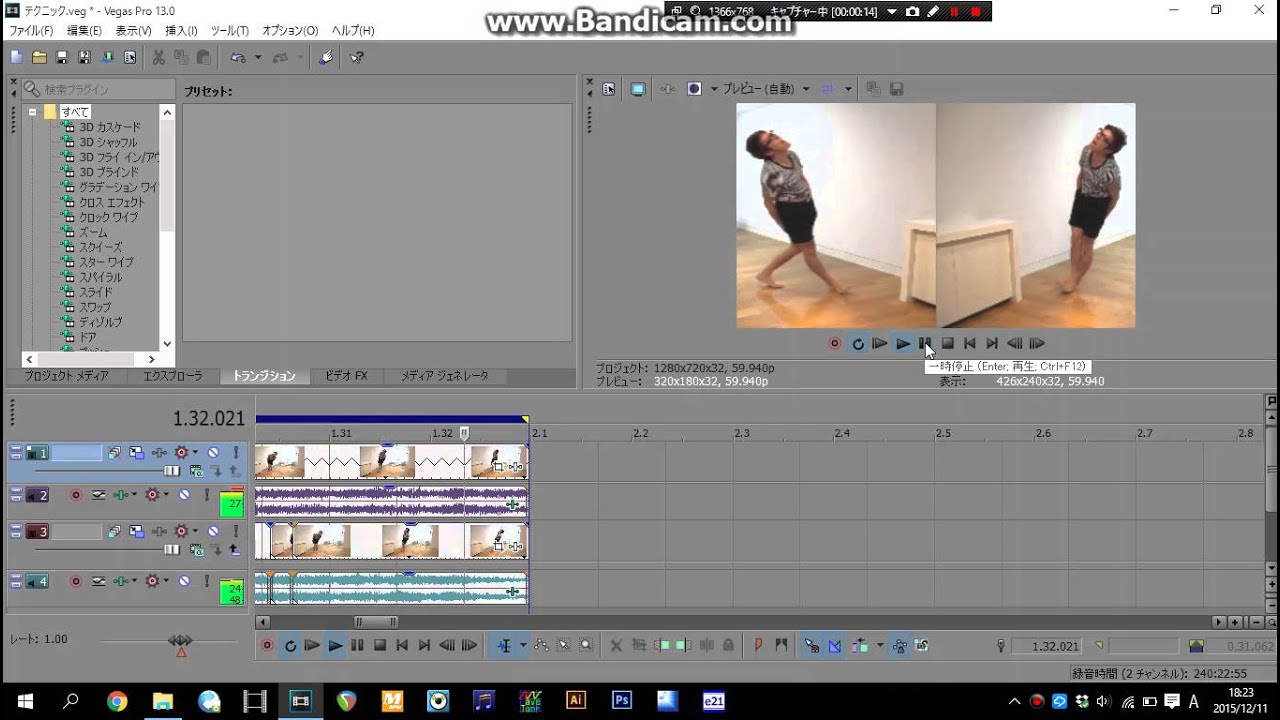Switch to プロジェクト メディア tab
Viewport: 1280px width, 720px height.
tap(66, 376)
